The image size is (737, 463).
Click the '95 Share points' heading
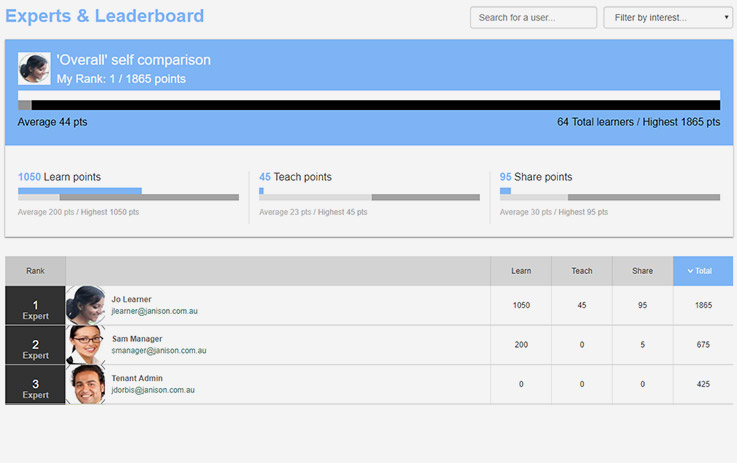coord(536,177)
